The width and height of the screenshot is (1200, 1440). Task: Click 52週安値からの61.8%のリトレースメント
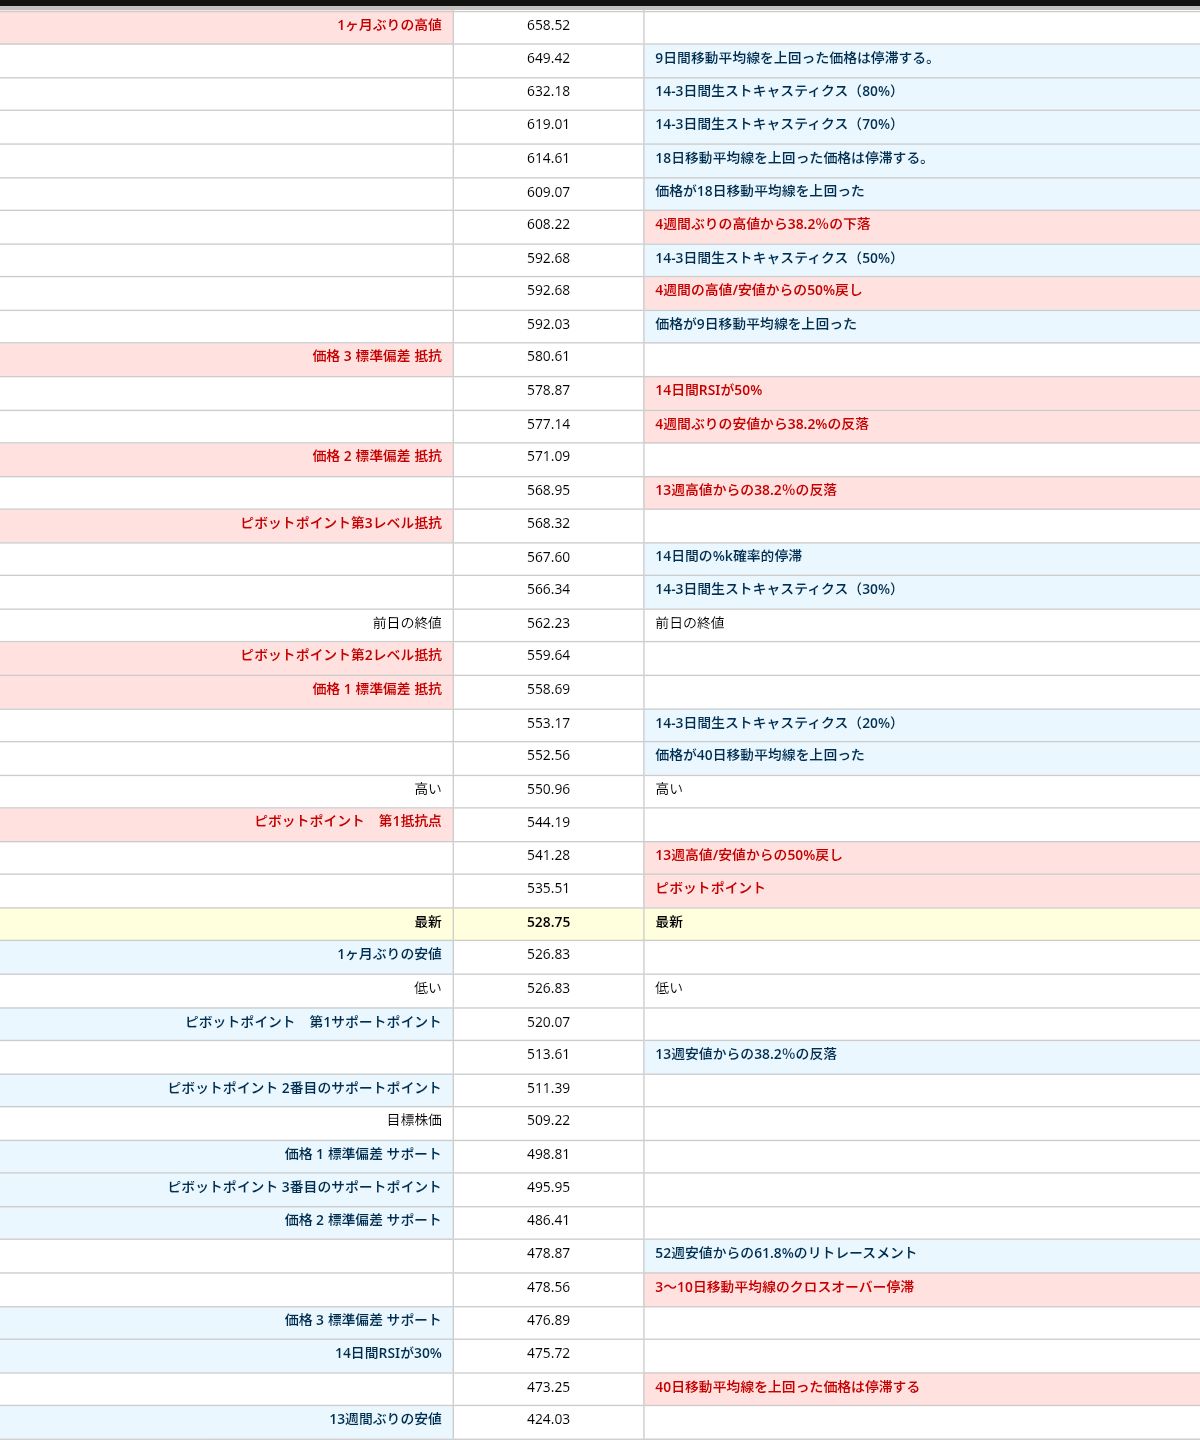[786, 1253]
